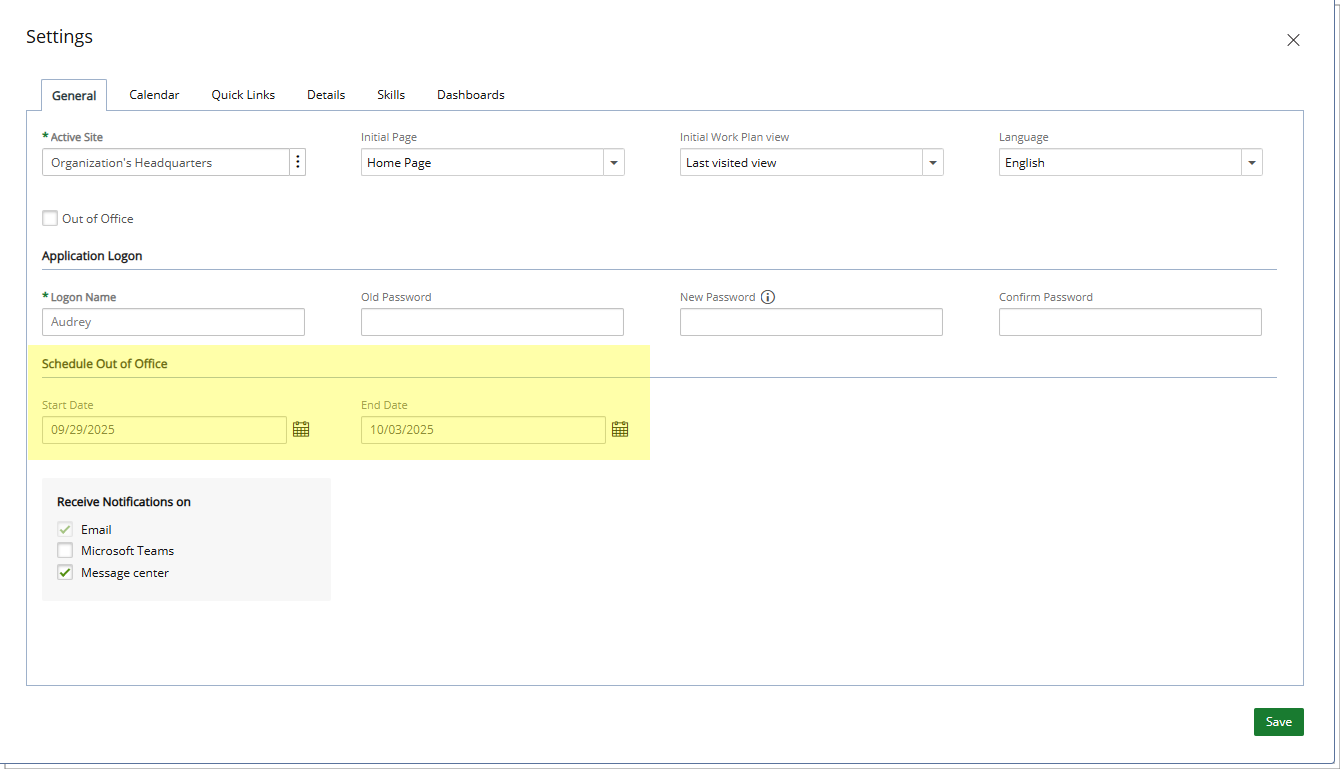The image size is (1340, 769).
Task: Expand the Initial Work Plan view dropdown
Action: (x=932, y=161)
